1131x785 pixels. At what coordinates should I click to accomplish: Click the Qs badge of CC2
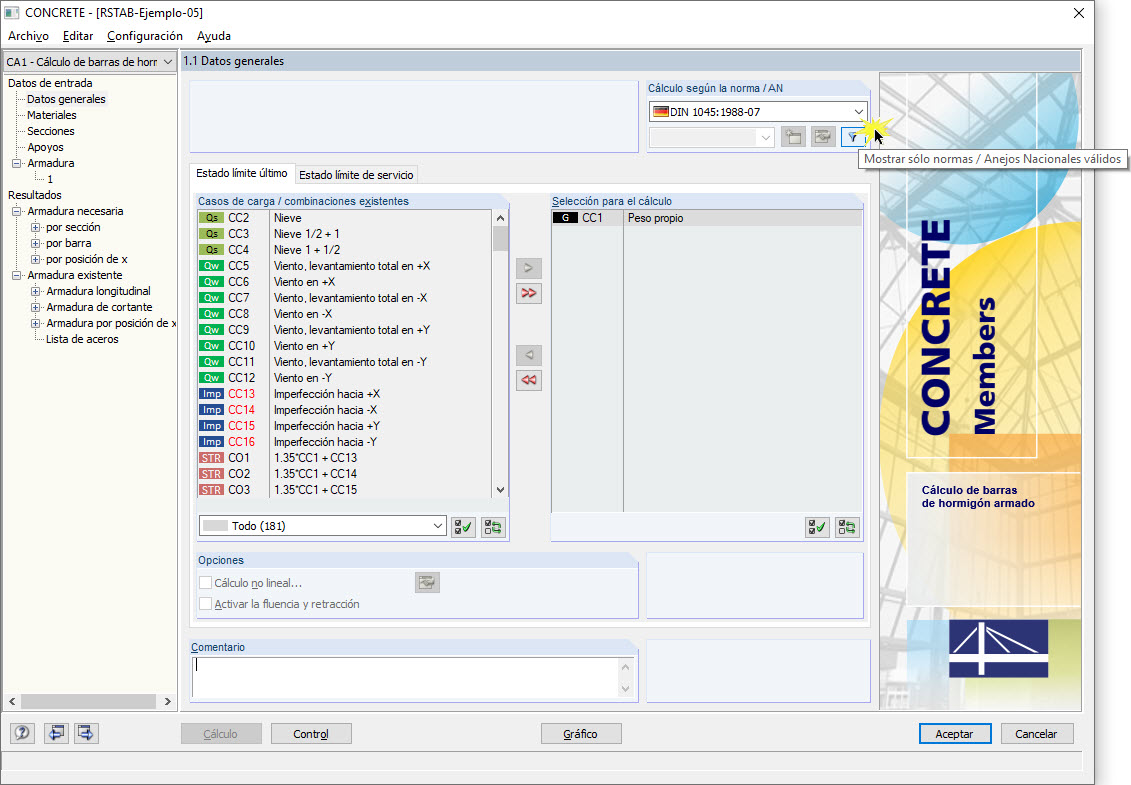[211, 218]
